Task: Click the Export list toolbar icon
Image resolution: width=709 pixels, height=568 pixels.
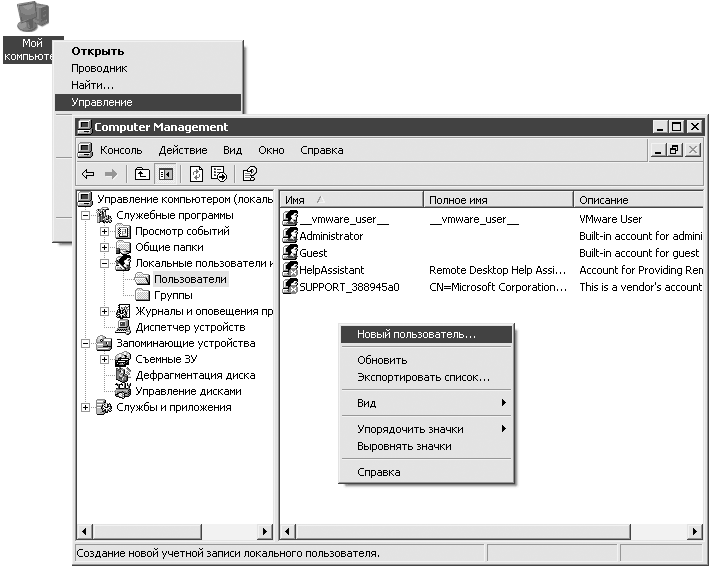Action: pos(219,174)
